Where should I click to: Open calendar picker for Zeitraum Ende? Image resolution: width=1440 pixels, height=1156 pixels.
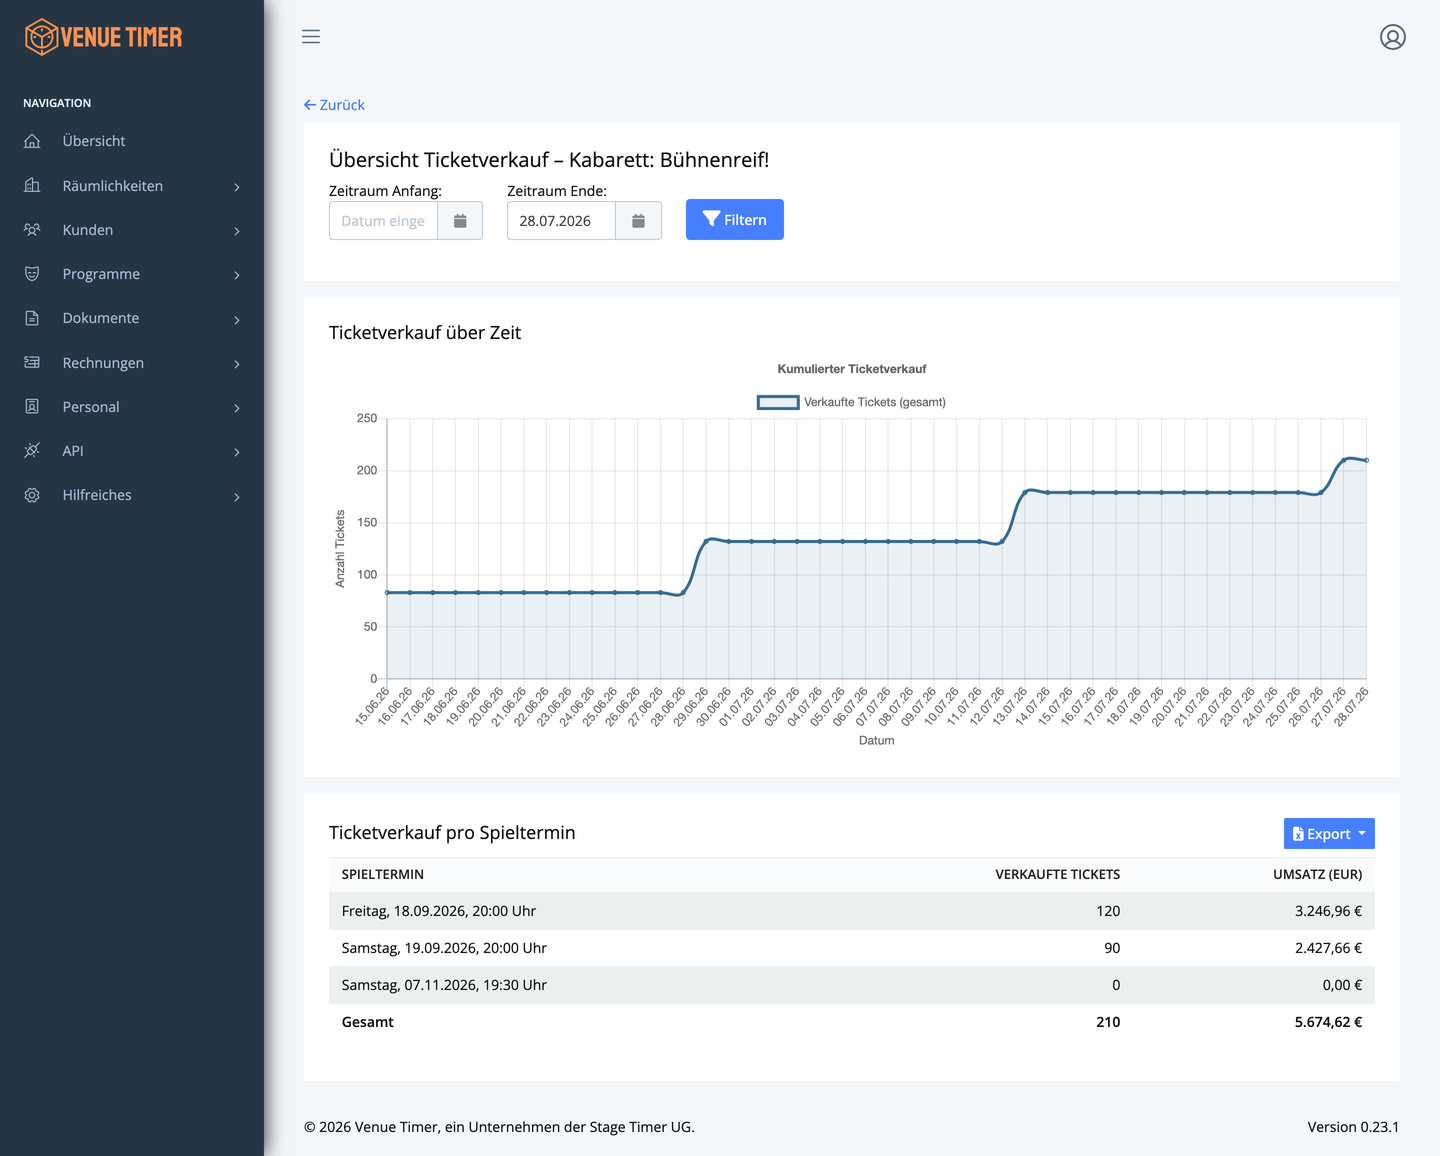point(638,221)
